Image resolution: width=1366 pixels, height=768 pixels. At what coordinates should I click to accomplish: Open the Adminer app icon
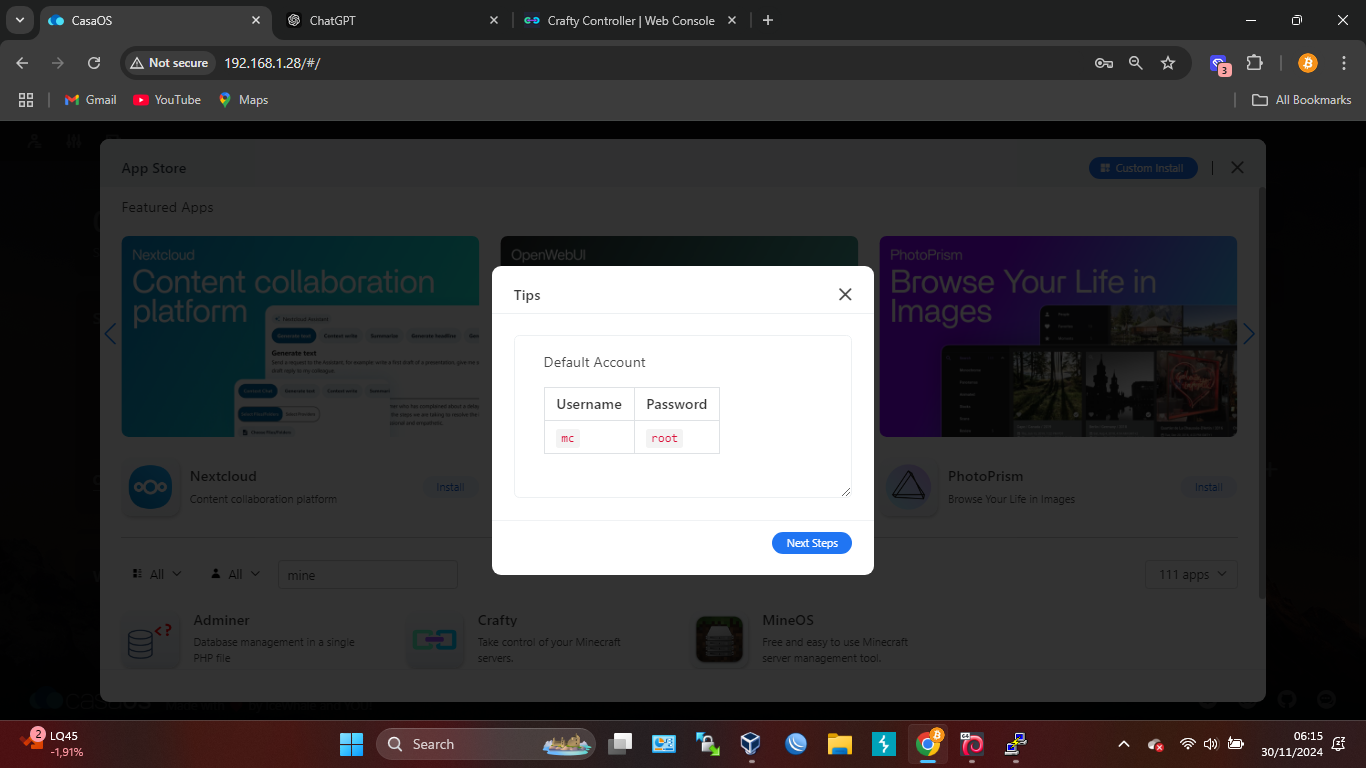(152, 640)
